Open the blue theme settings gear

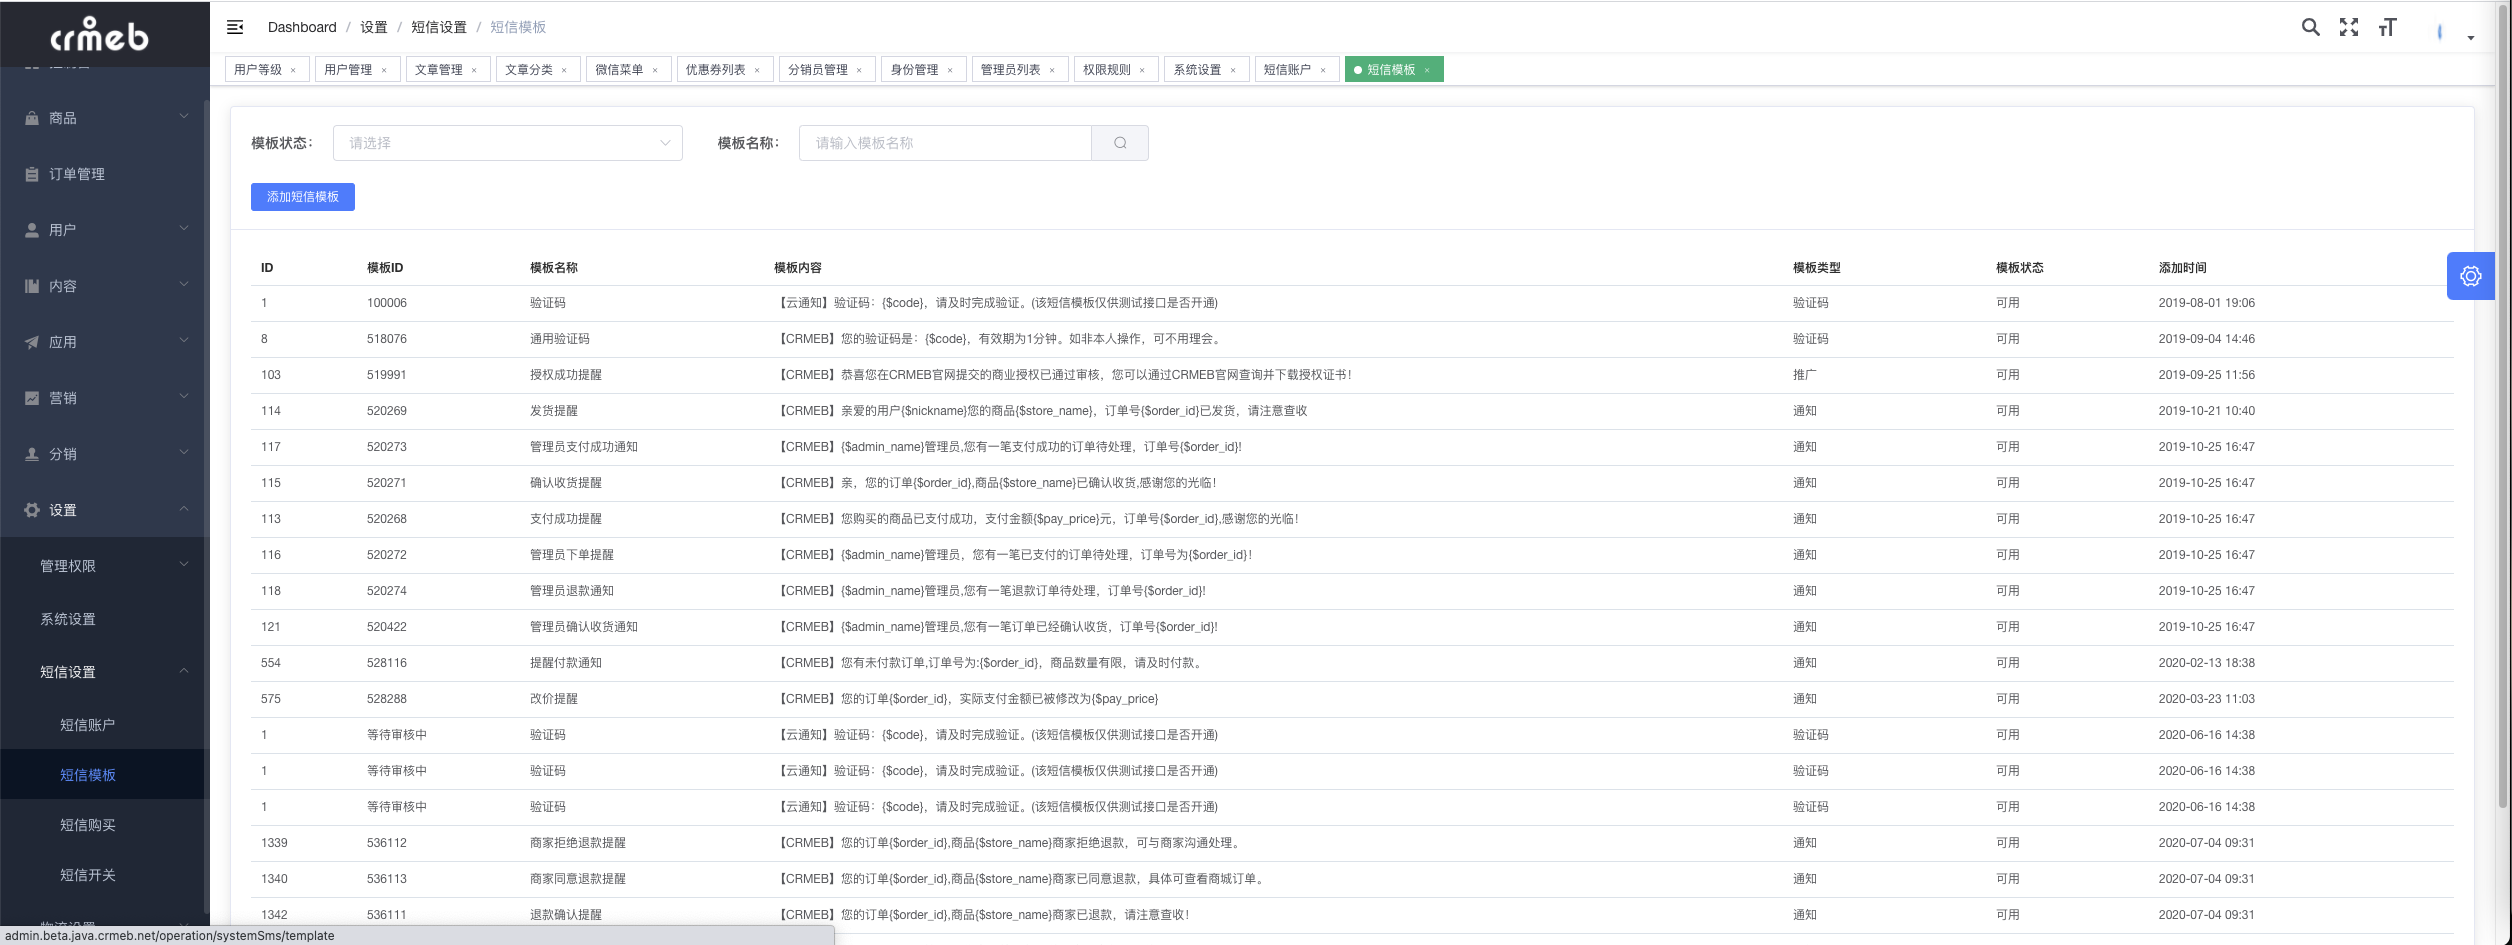pyautogui.click(x=2471, y=276)
